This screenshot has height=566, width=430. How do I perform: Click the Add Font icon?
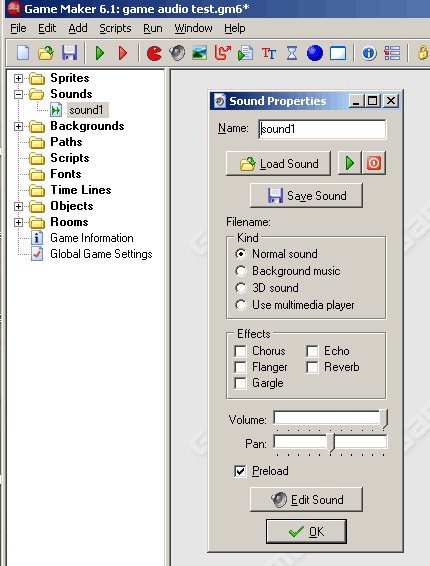click(x=269, y=53)
